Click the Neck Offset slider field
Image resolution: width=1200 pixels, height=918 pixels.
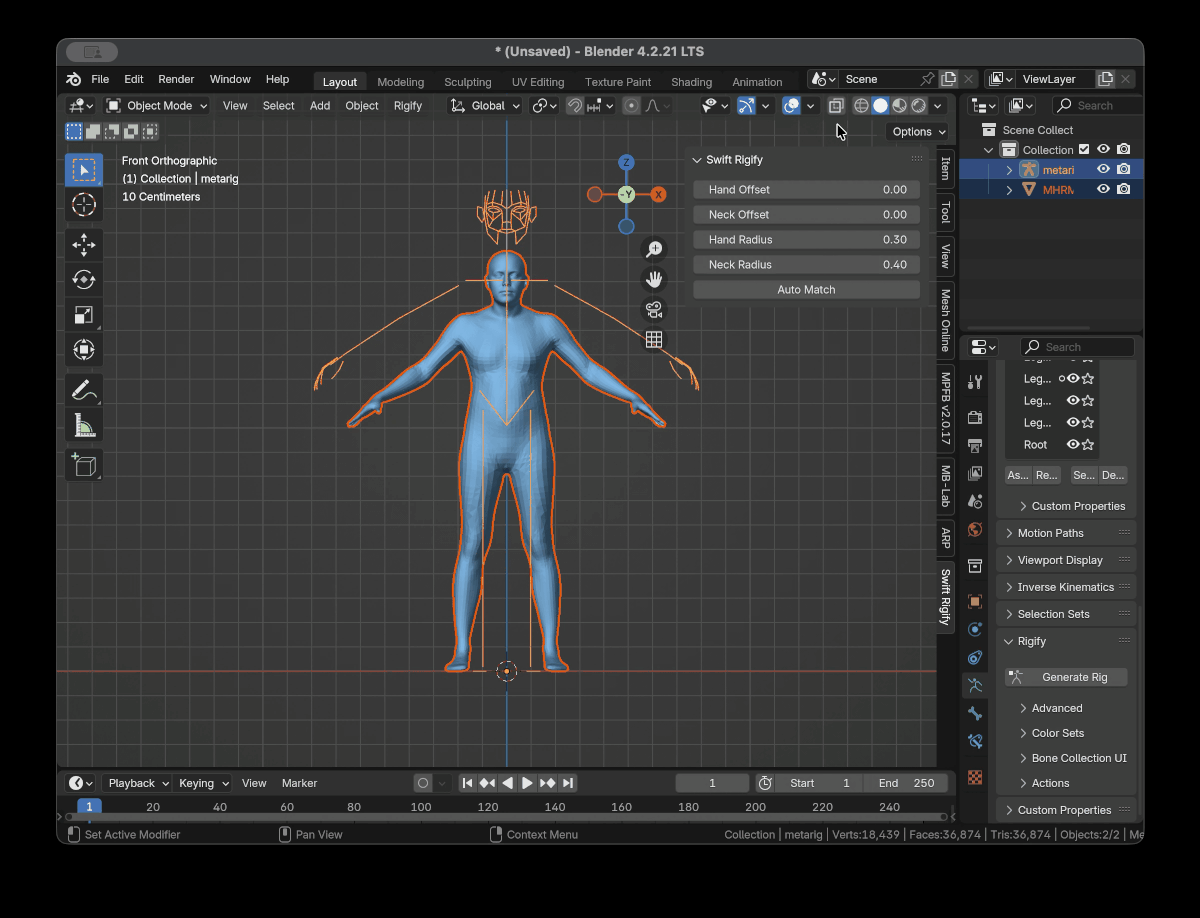[x=806, y=215]
